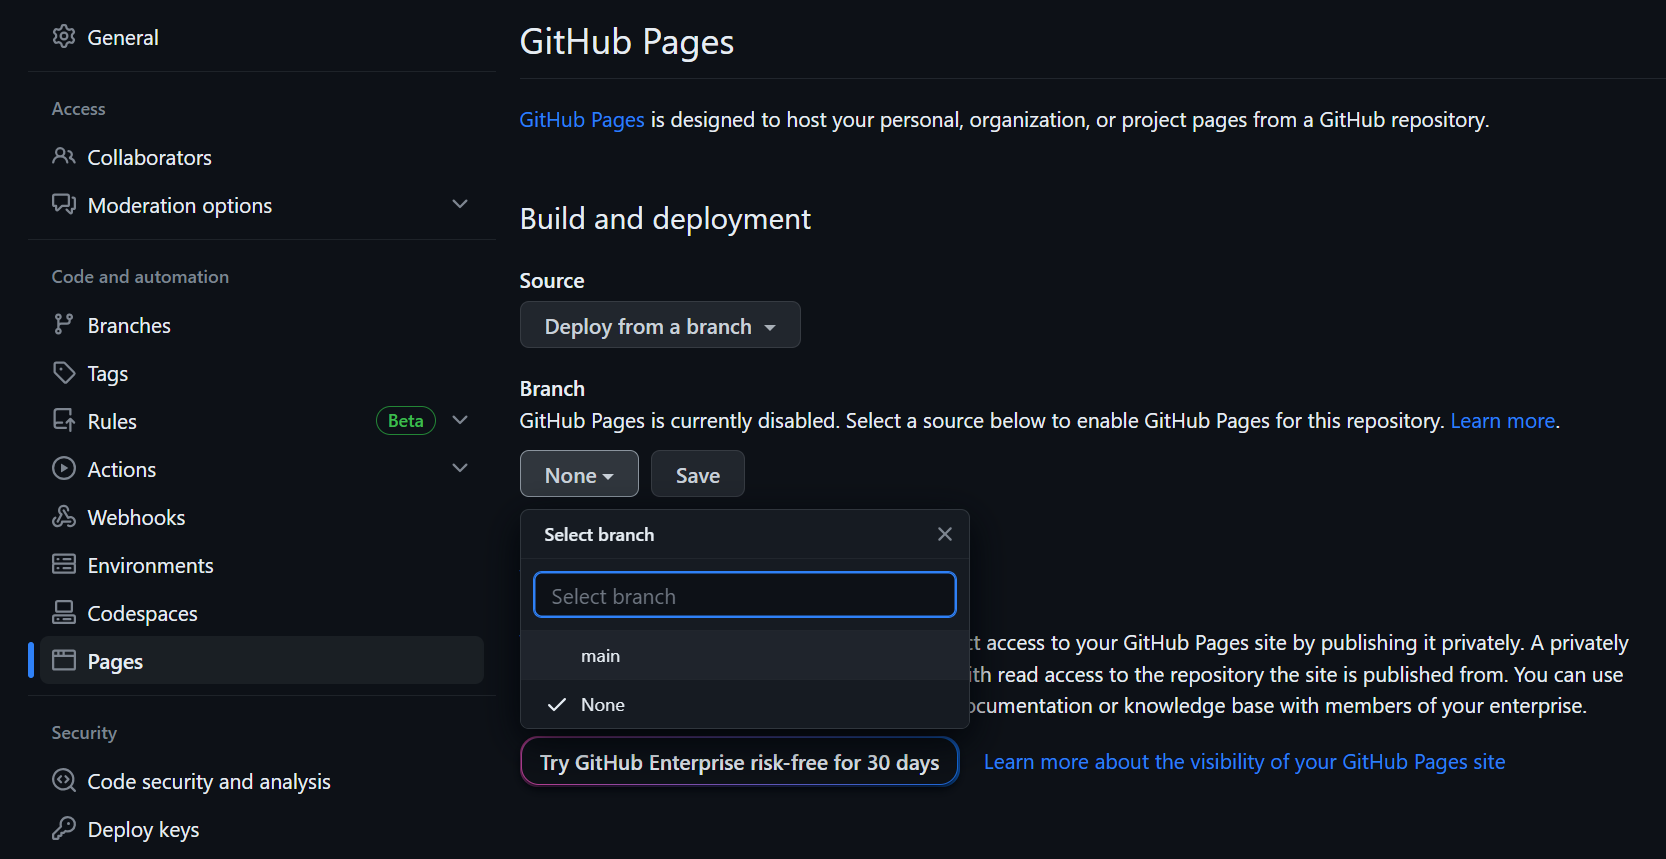Click the Beta badge next to Rules
This screenshot has width=1666, height=859.
(406, 421)
